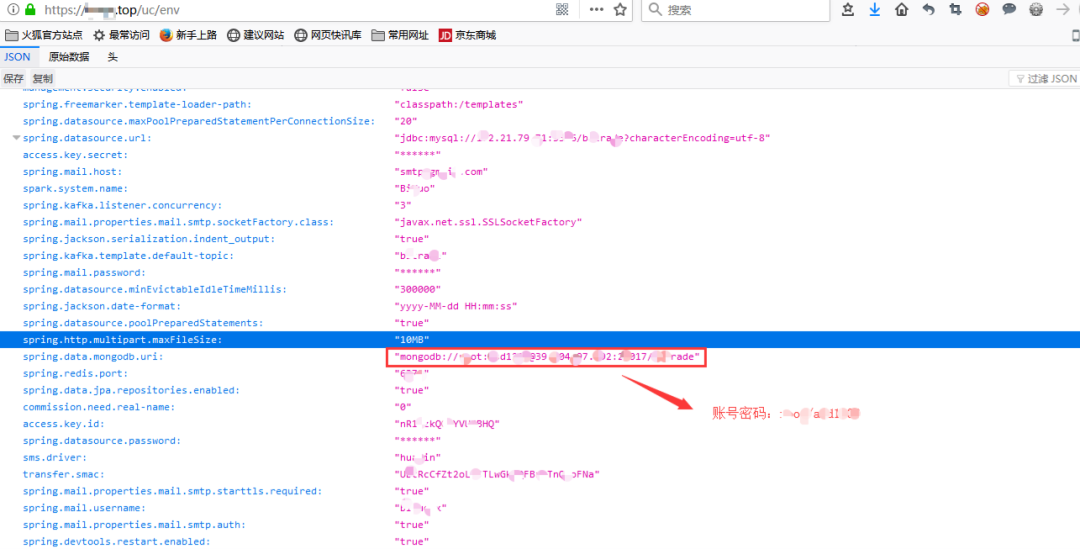Select the "classpath:/templates" value
Viewport: 1080px width, 549px height.
point(459,104)
